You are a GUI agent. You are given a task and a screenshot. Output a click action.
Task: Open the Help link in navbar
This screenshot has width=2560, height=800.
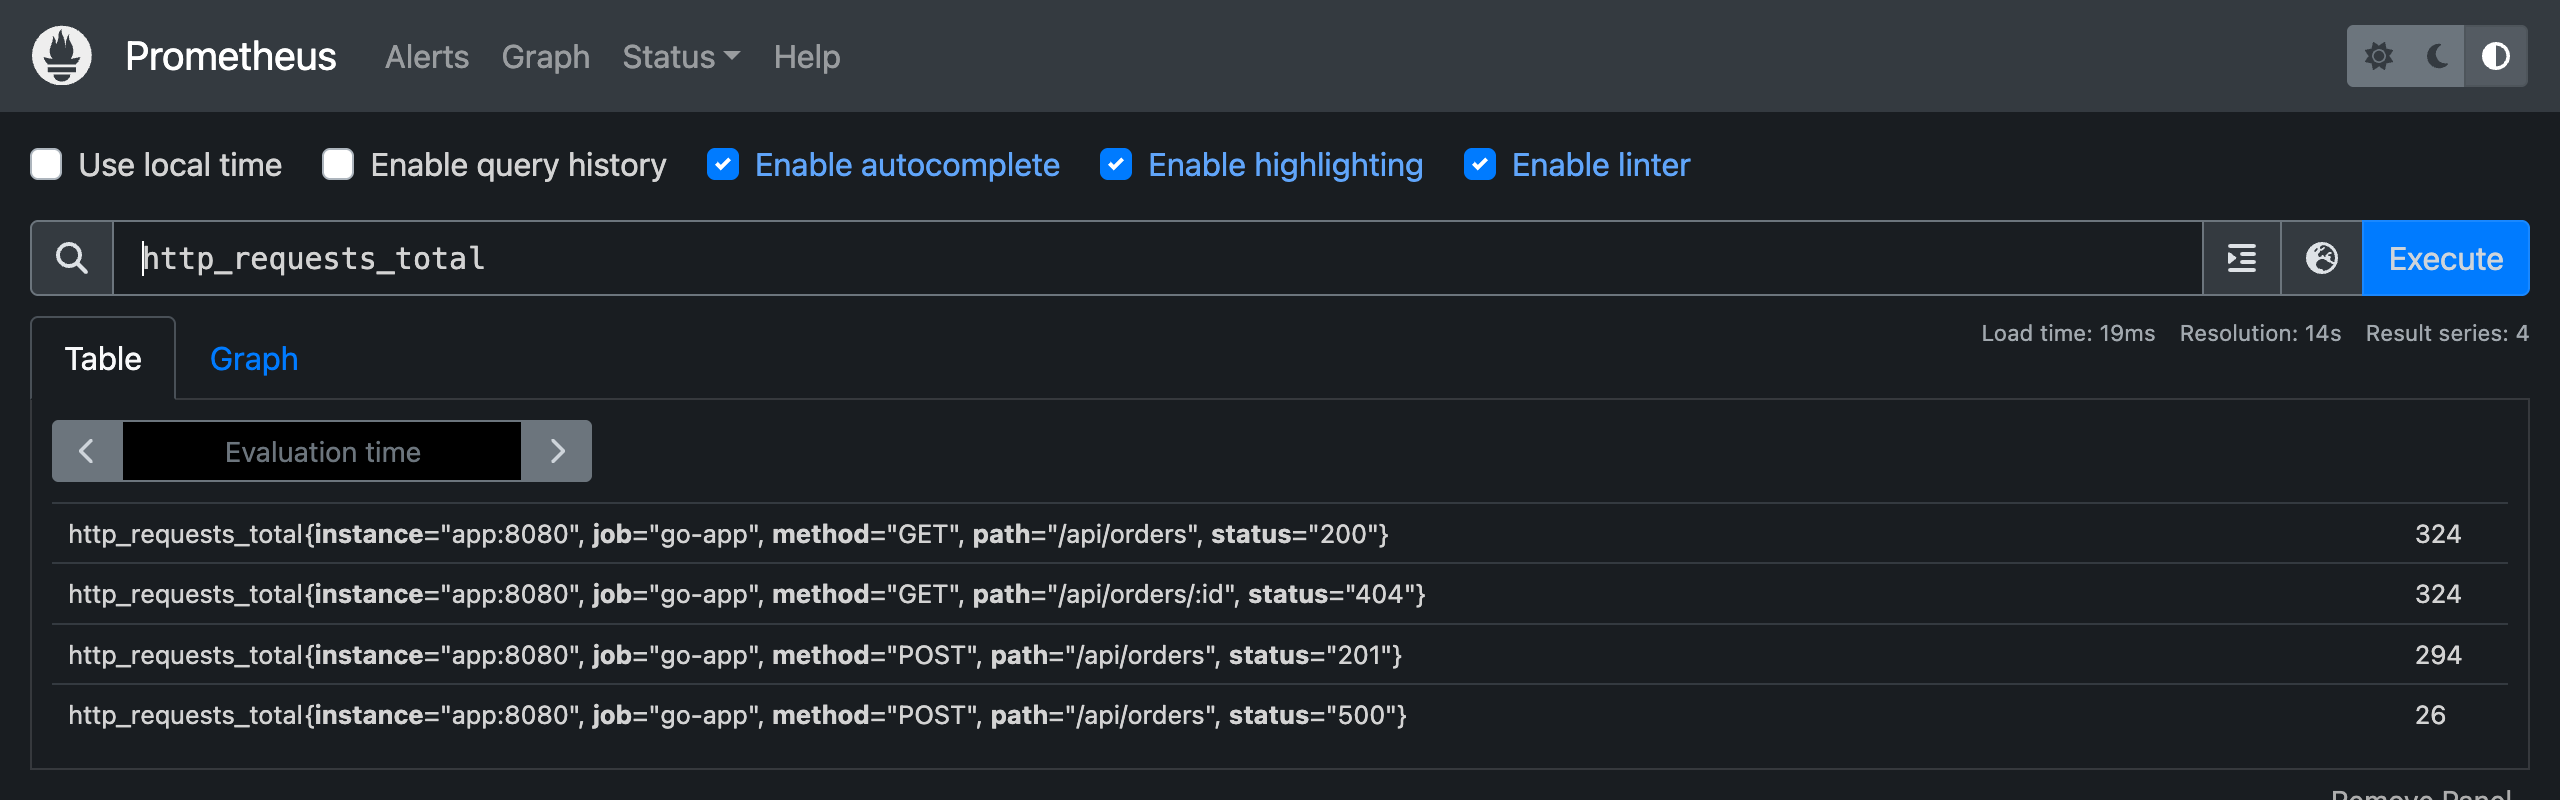pos(807,57)
